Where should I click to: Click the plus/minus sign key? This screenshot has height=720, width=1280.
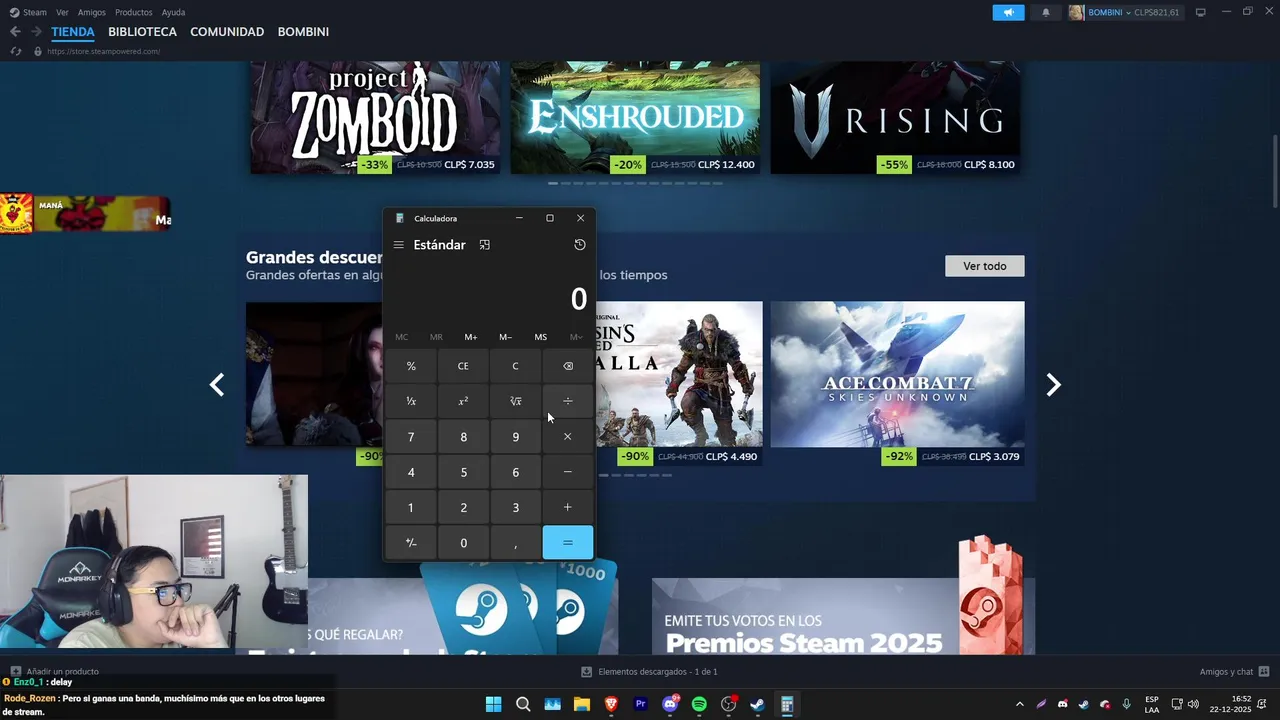(411, 543)
